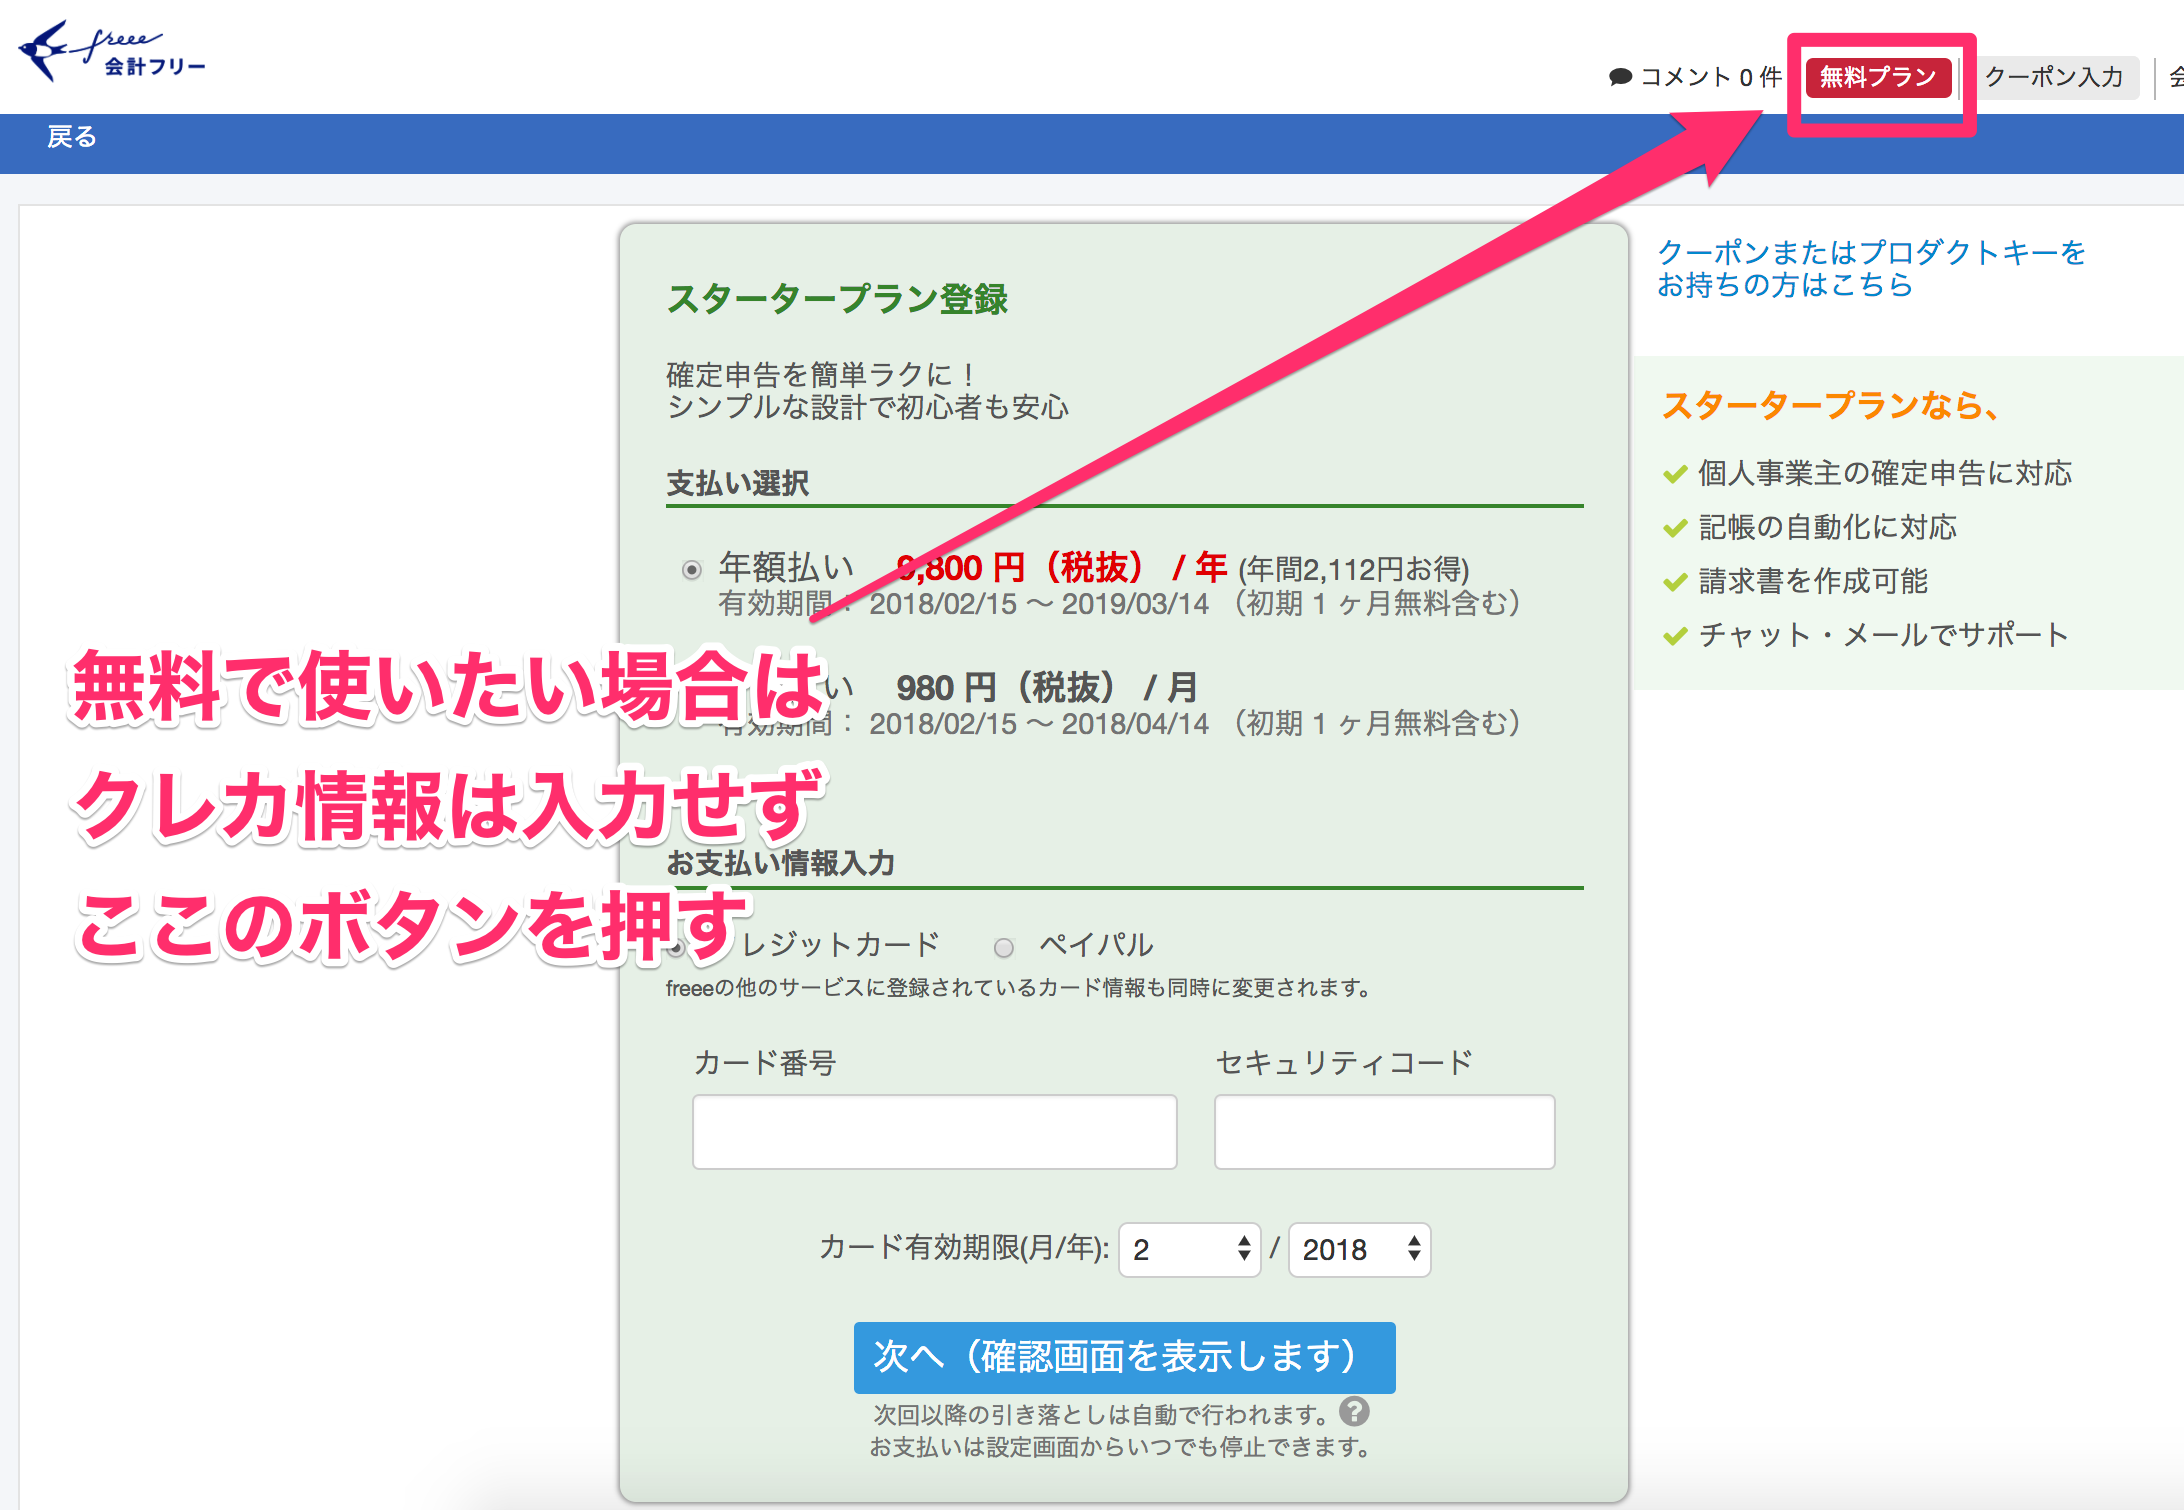The image size is (2184, 1510).
Task: Click checkmark beside チャット・メールでサポート
Action: pos(1675,636)
